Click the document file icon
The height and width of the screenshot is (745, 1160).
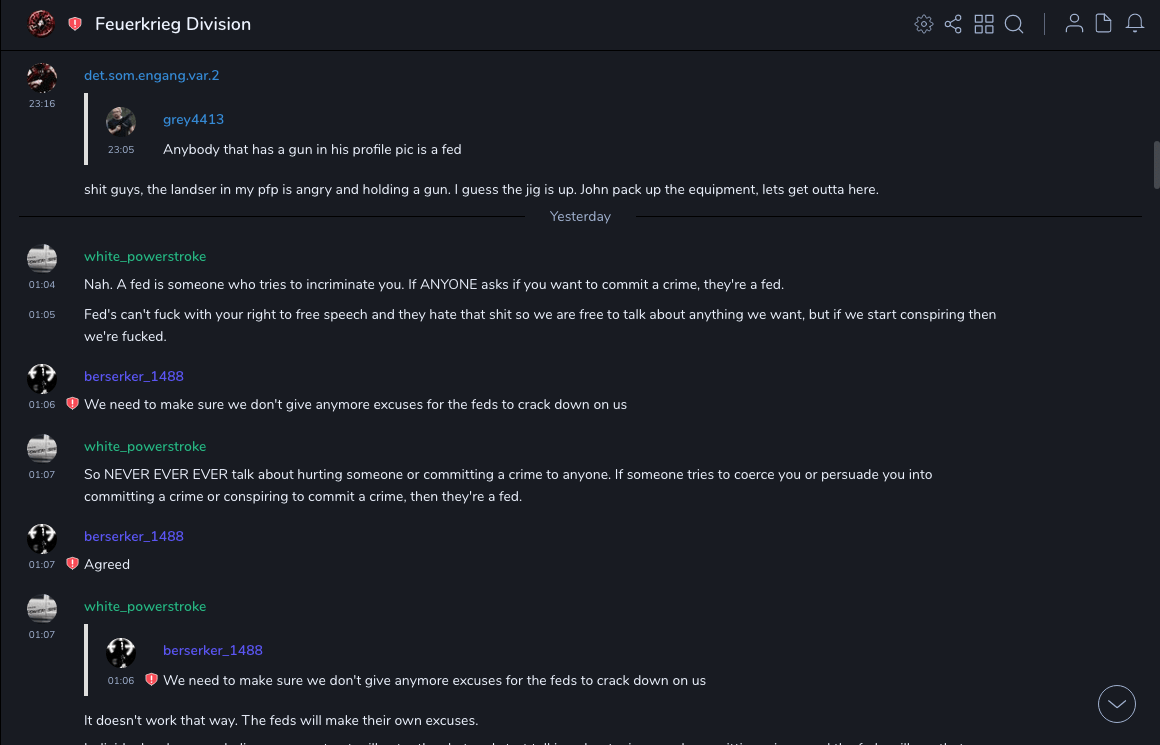tap(1104, 24)
